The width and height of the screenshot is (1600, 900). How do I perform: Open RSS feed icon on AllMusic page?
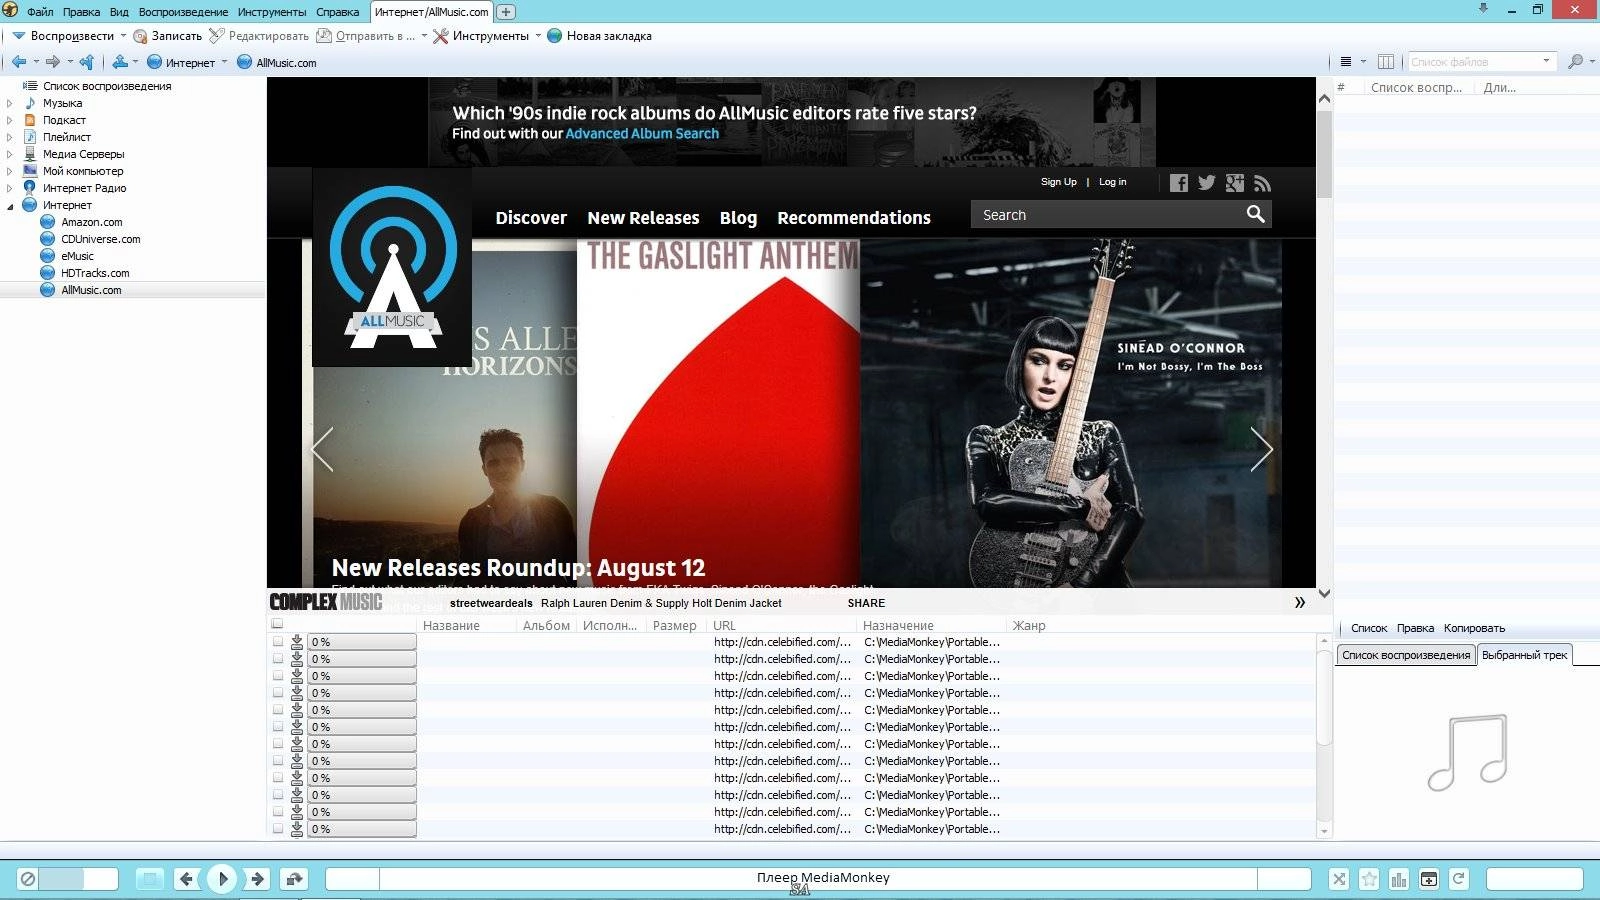pos(1263,183)
